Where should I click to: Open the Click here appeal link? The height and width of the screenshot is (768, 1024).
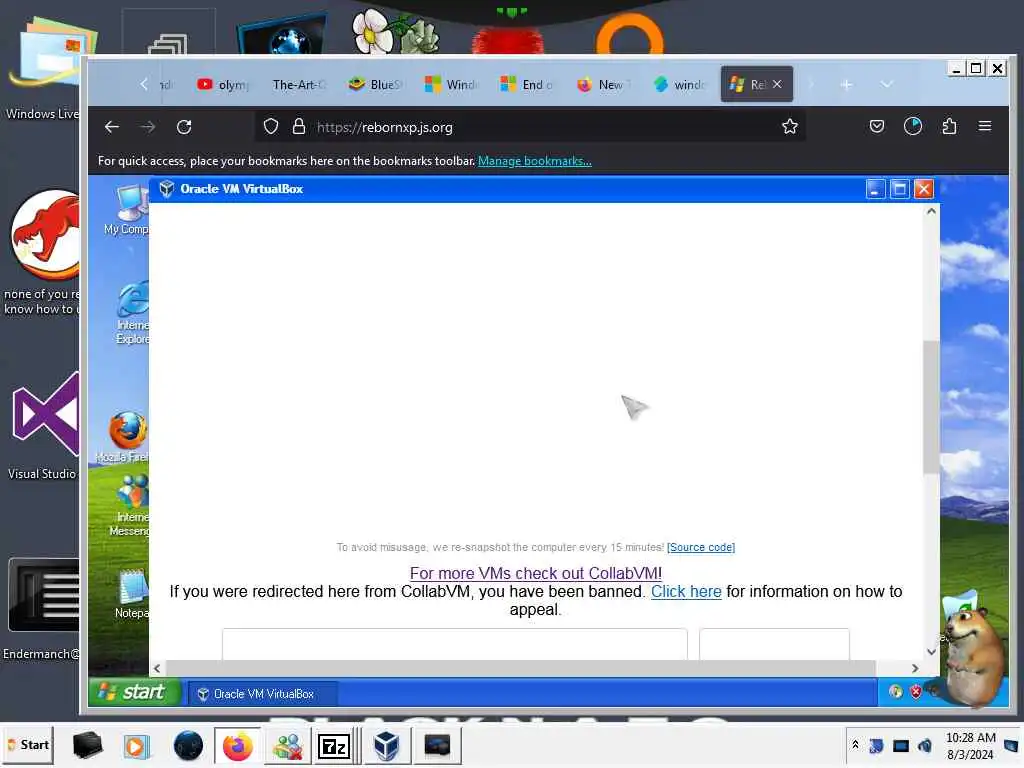tap(686, 592)
